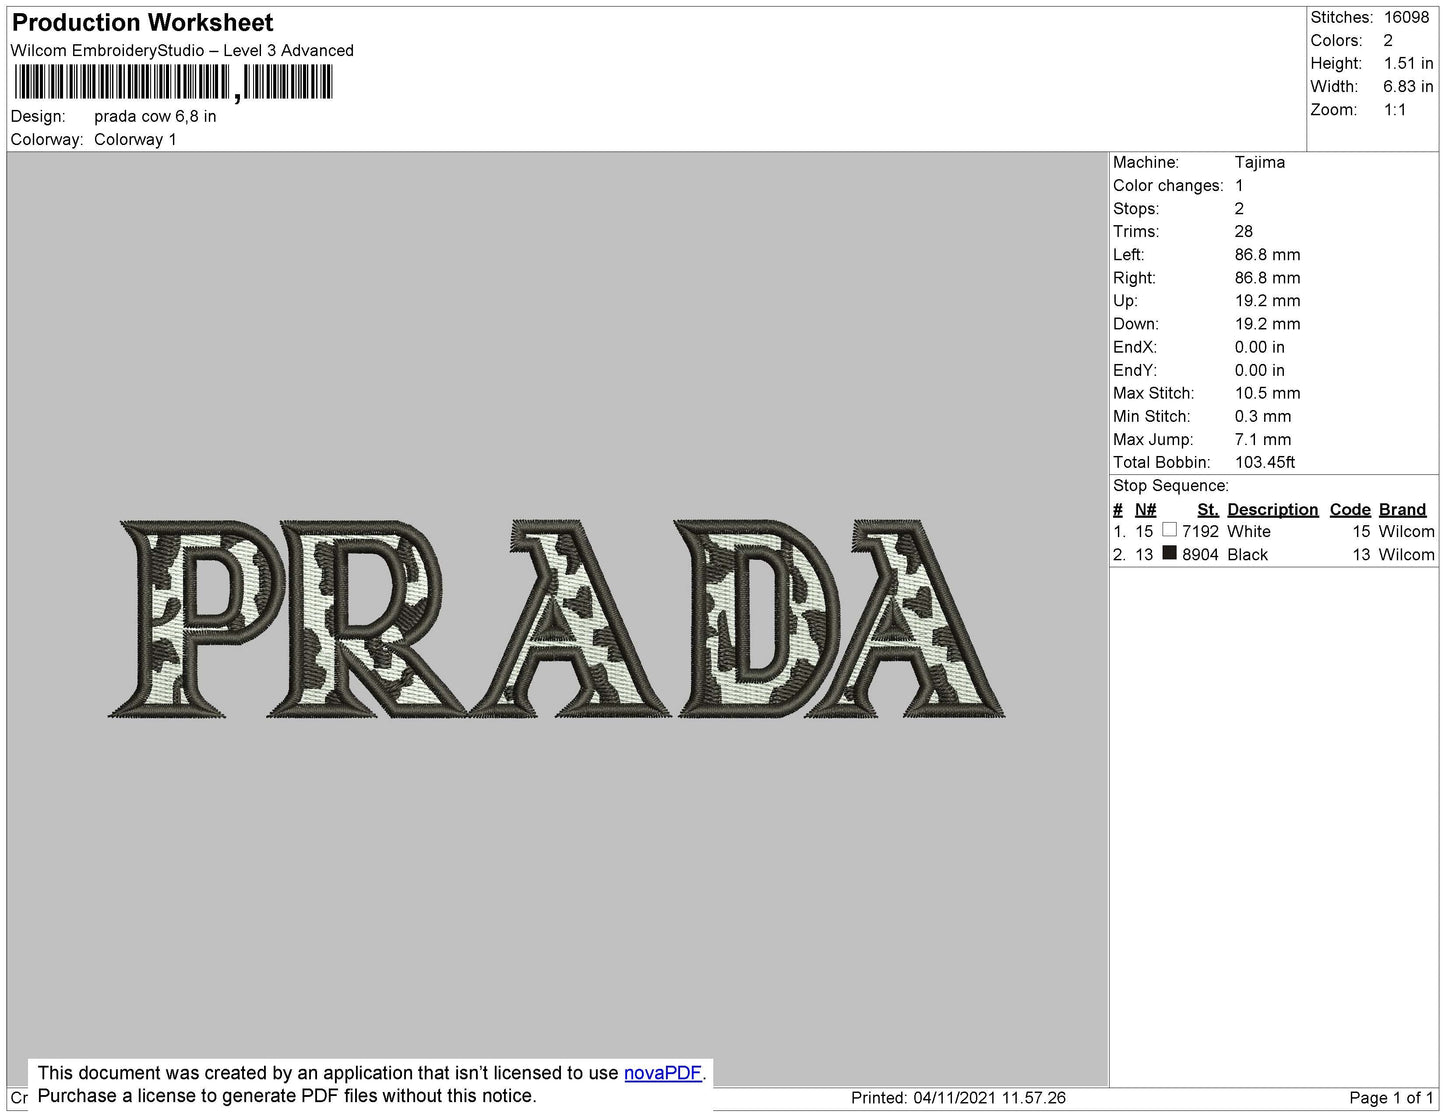Click the 'St.' column header
This screenshot has width=1445, height=1117.
click(x=1208, y=509)
